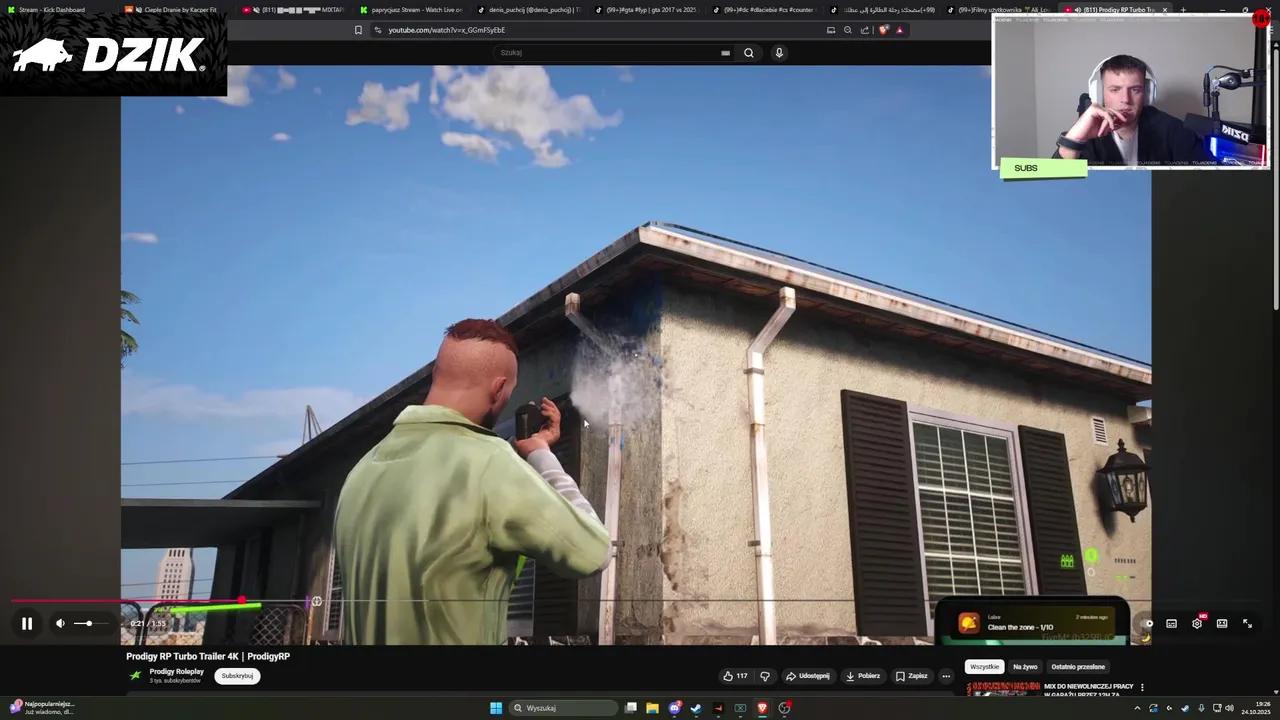This screenshot has width=1280, height=720.
Task: Open the OBS taskbar icon
Action: [x=785, y=708]
